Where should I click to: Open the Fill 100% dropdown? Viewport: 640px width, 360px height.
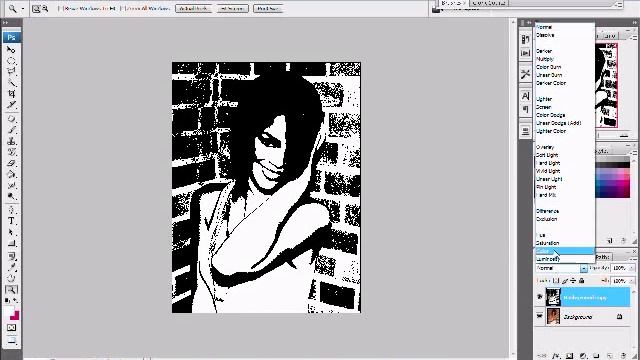point(632,281)
